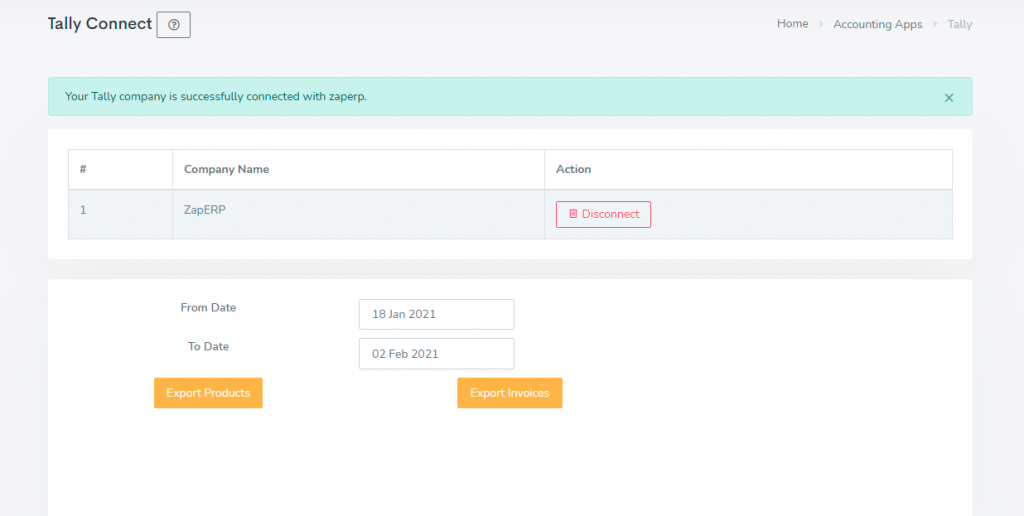Screen dimensions: 1024x516
Task: Open Accounting Apps breadcrumb
Action: point(878,24)
